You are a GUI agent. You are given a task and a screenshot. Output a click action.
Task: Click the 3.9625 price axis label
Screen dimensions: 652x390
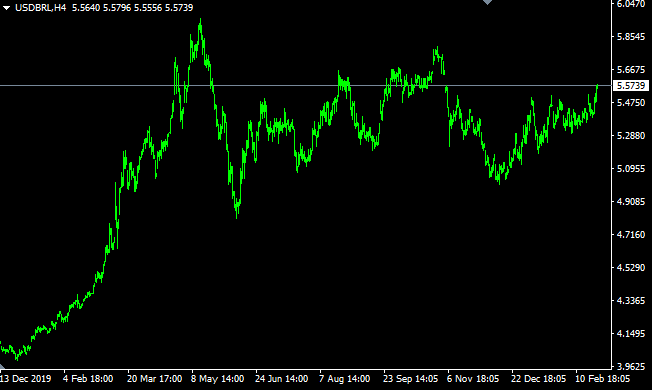tap(631, 366)
